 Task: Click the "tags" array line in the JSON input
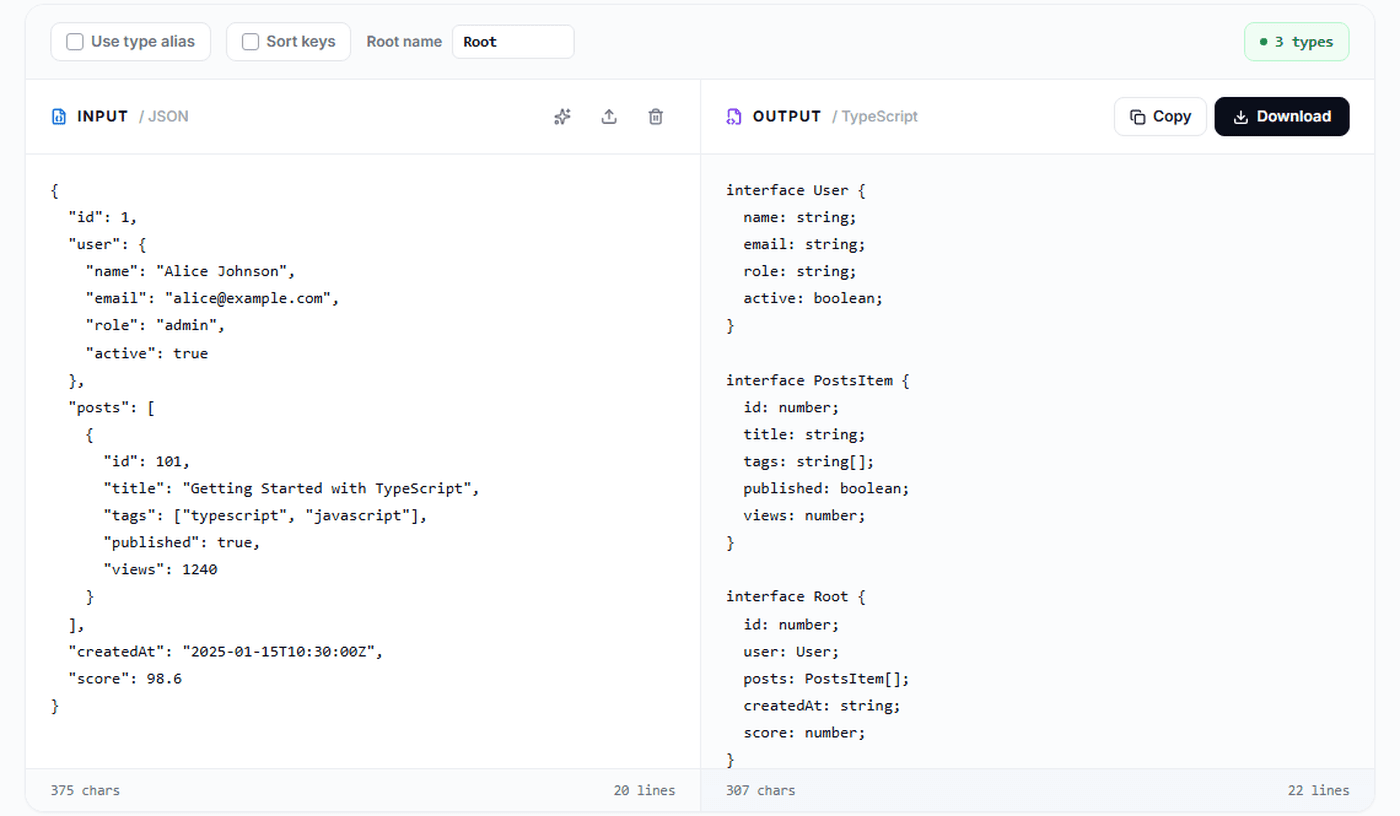pyautogui.click(x=265, y=515)
